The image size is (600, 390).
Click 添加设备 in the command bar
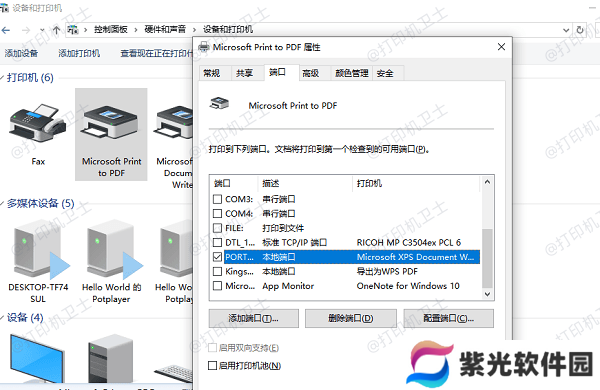pyautogui.click(x=21, y=53)
